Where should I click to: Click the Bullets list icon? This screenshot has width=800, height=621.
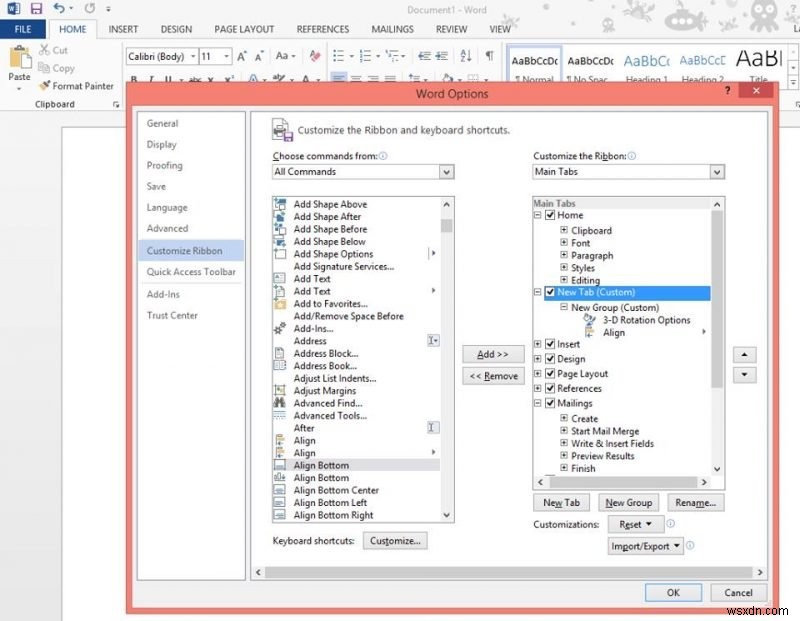pos(337,55)
